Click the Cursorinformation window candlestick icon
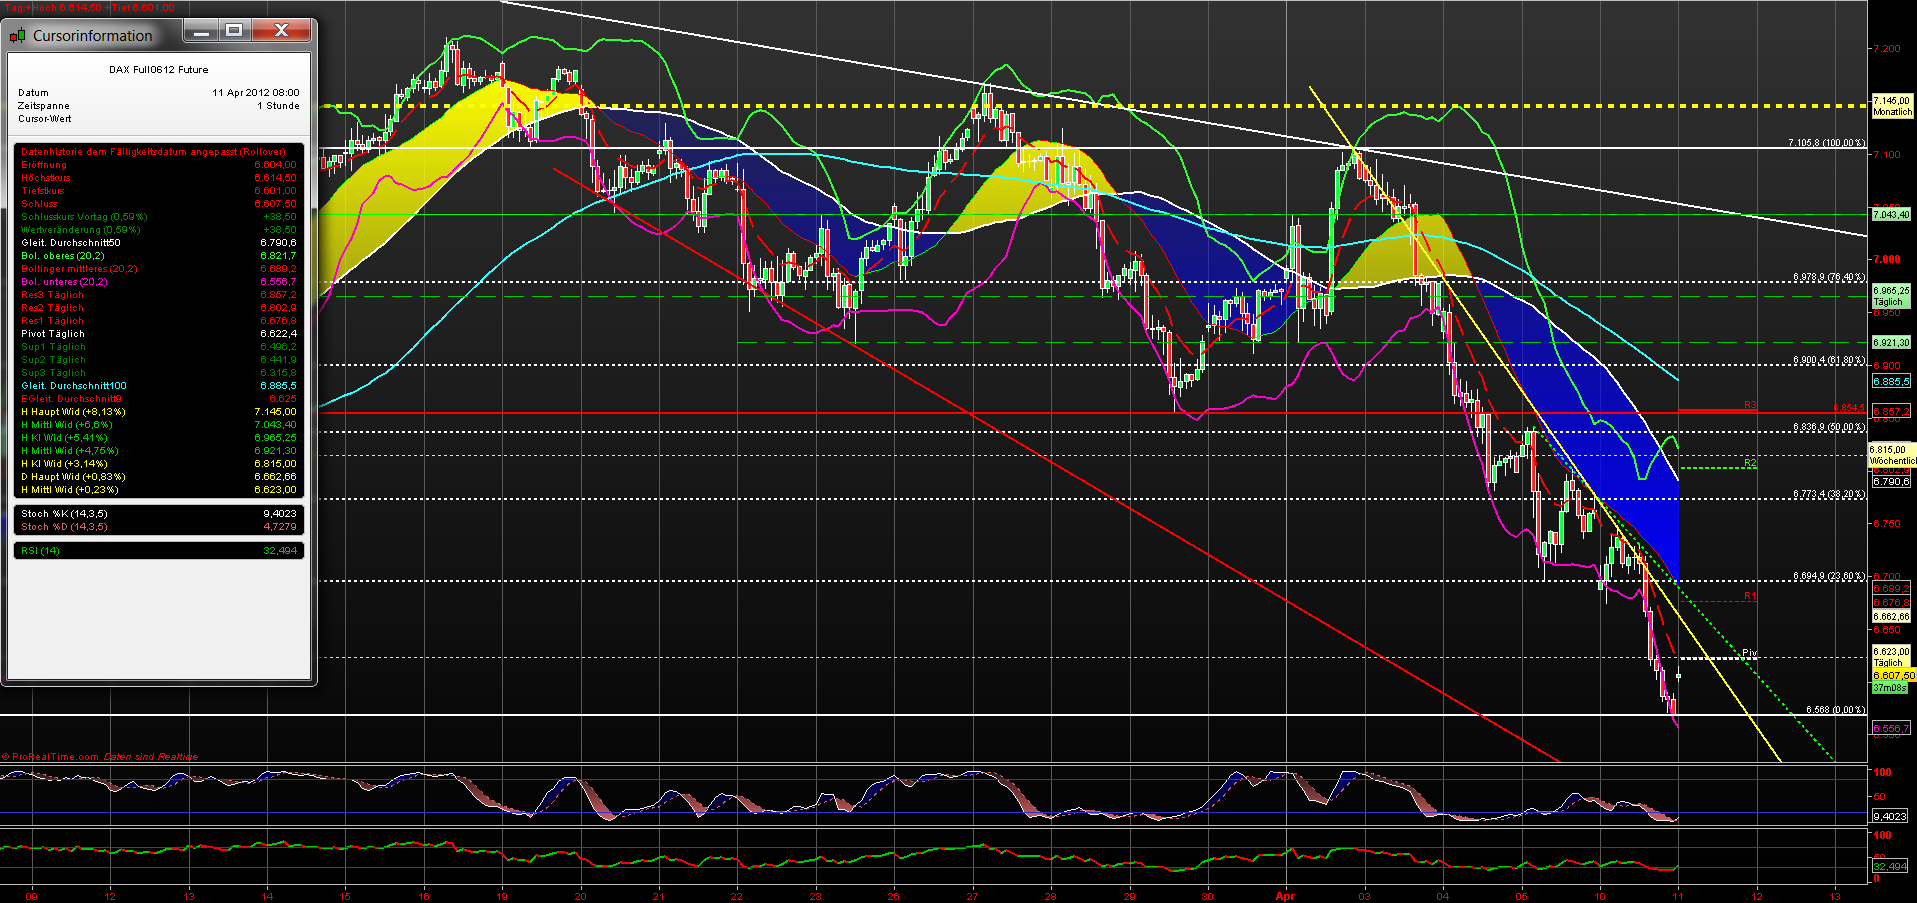1917x903 pixels. [x=17, y=36]
